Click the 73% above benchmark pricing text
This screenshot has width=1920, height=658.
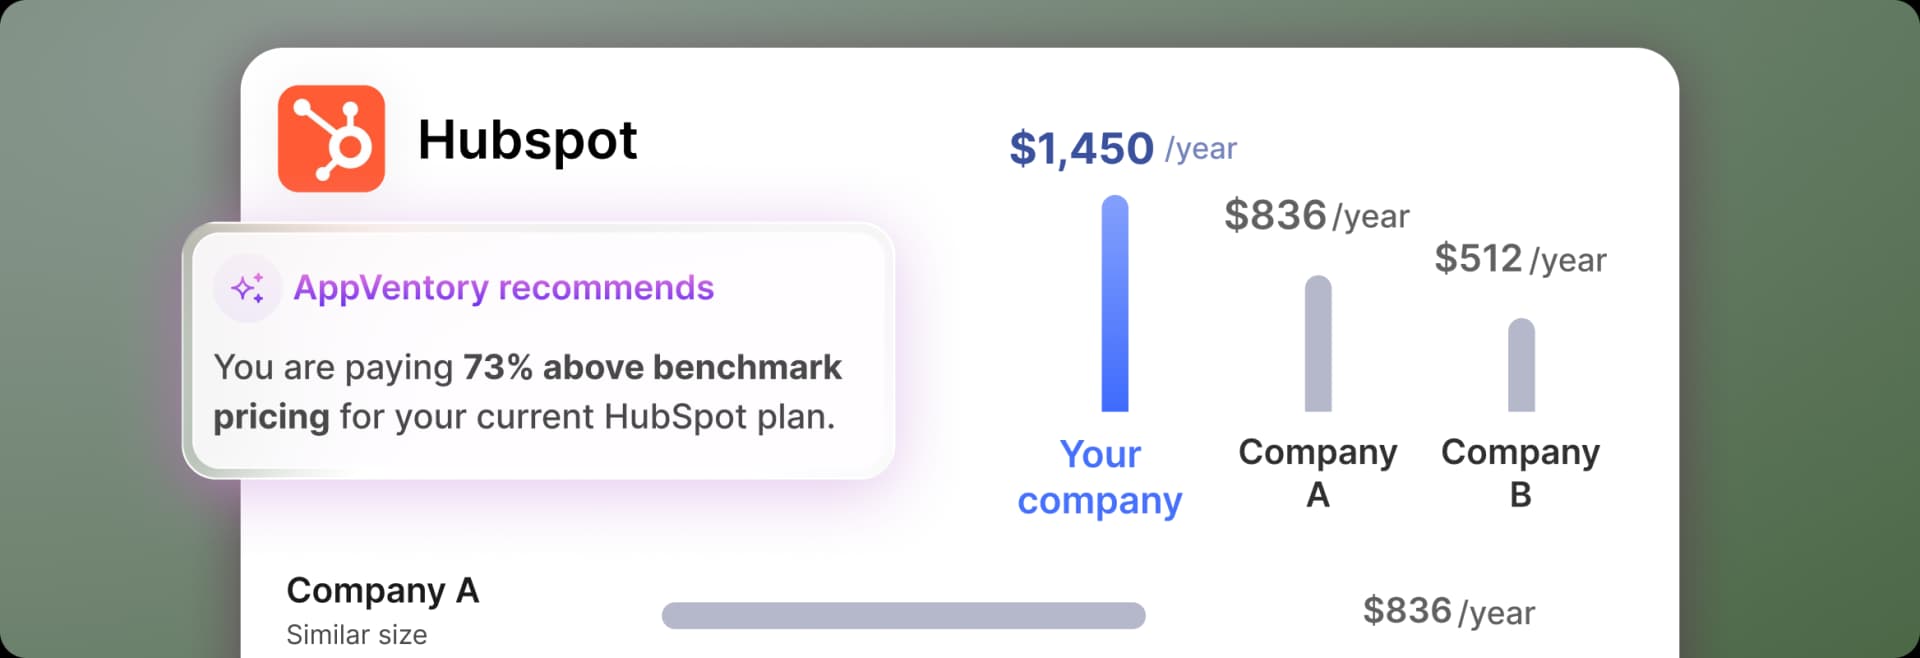(527, 391)
